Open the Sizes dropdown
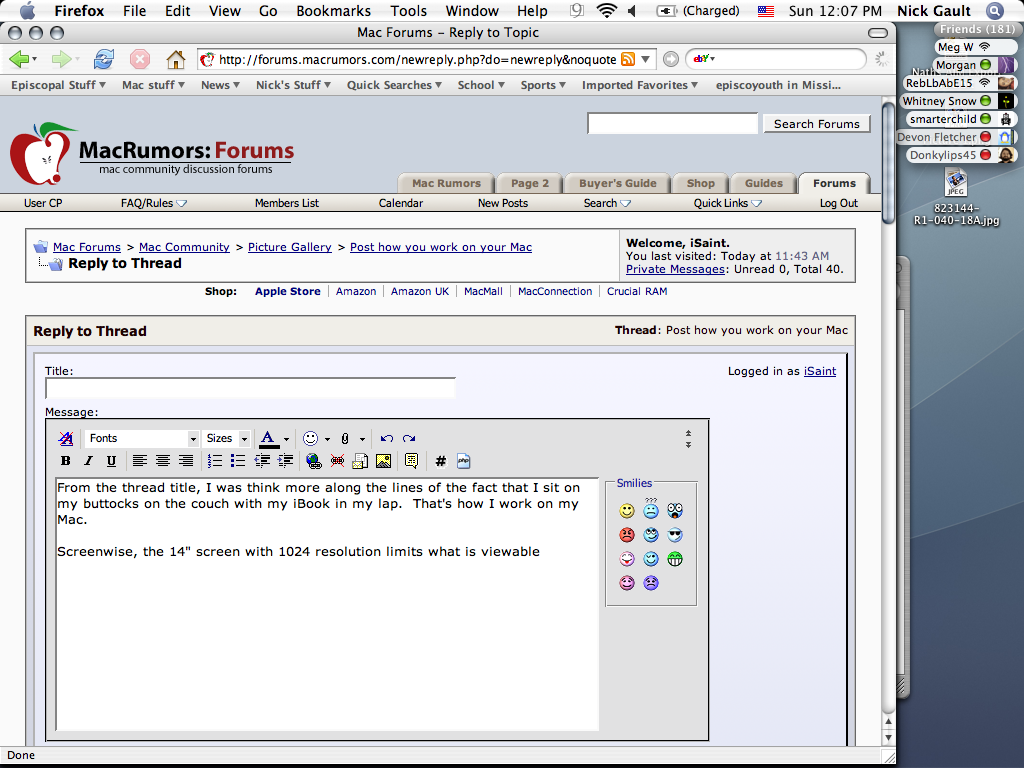The image size is (1024, 768). tap(226, 438)
